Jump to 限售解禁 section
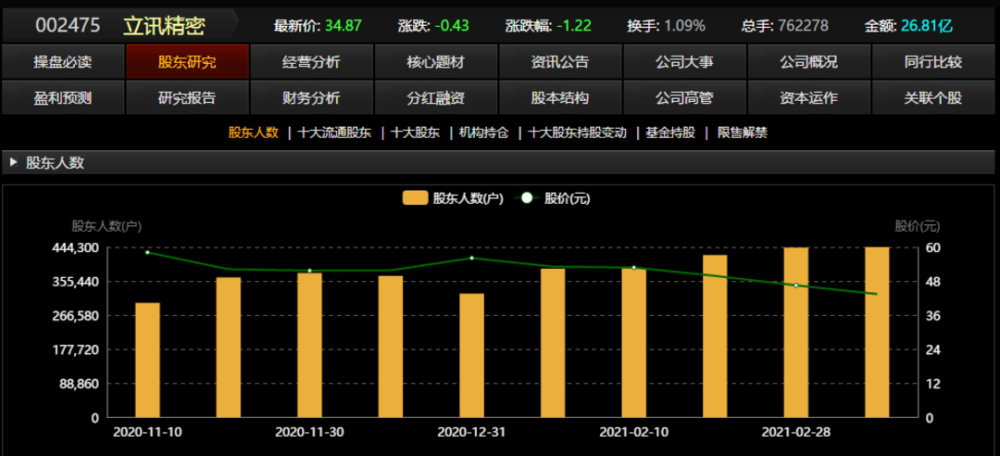 coord(742,133)
